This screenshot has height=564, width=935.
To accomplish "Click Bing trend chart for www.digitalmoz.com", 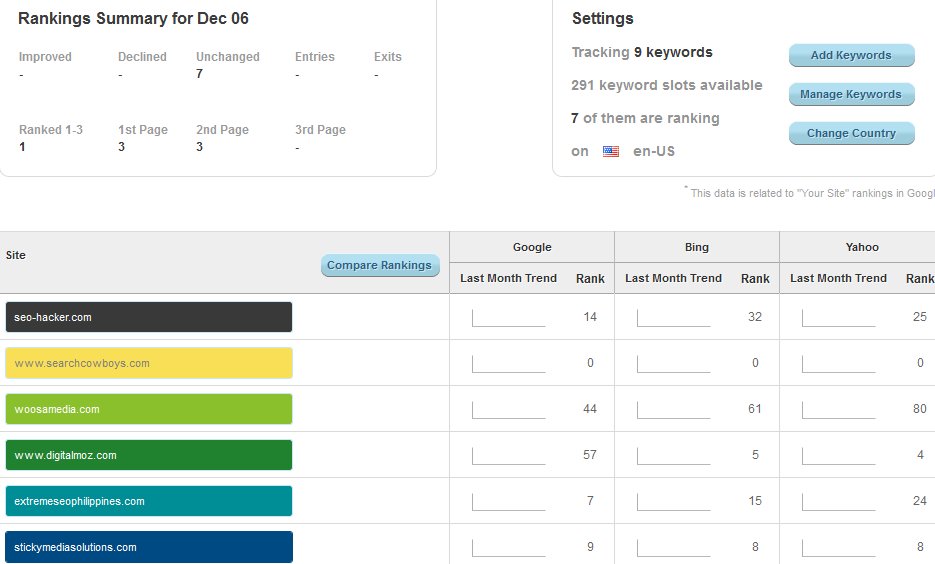I will (674, 455).
